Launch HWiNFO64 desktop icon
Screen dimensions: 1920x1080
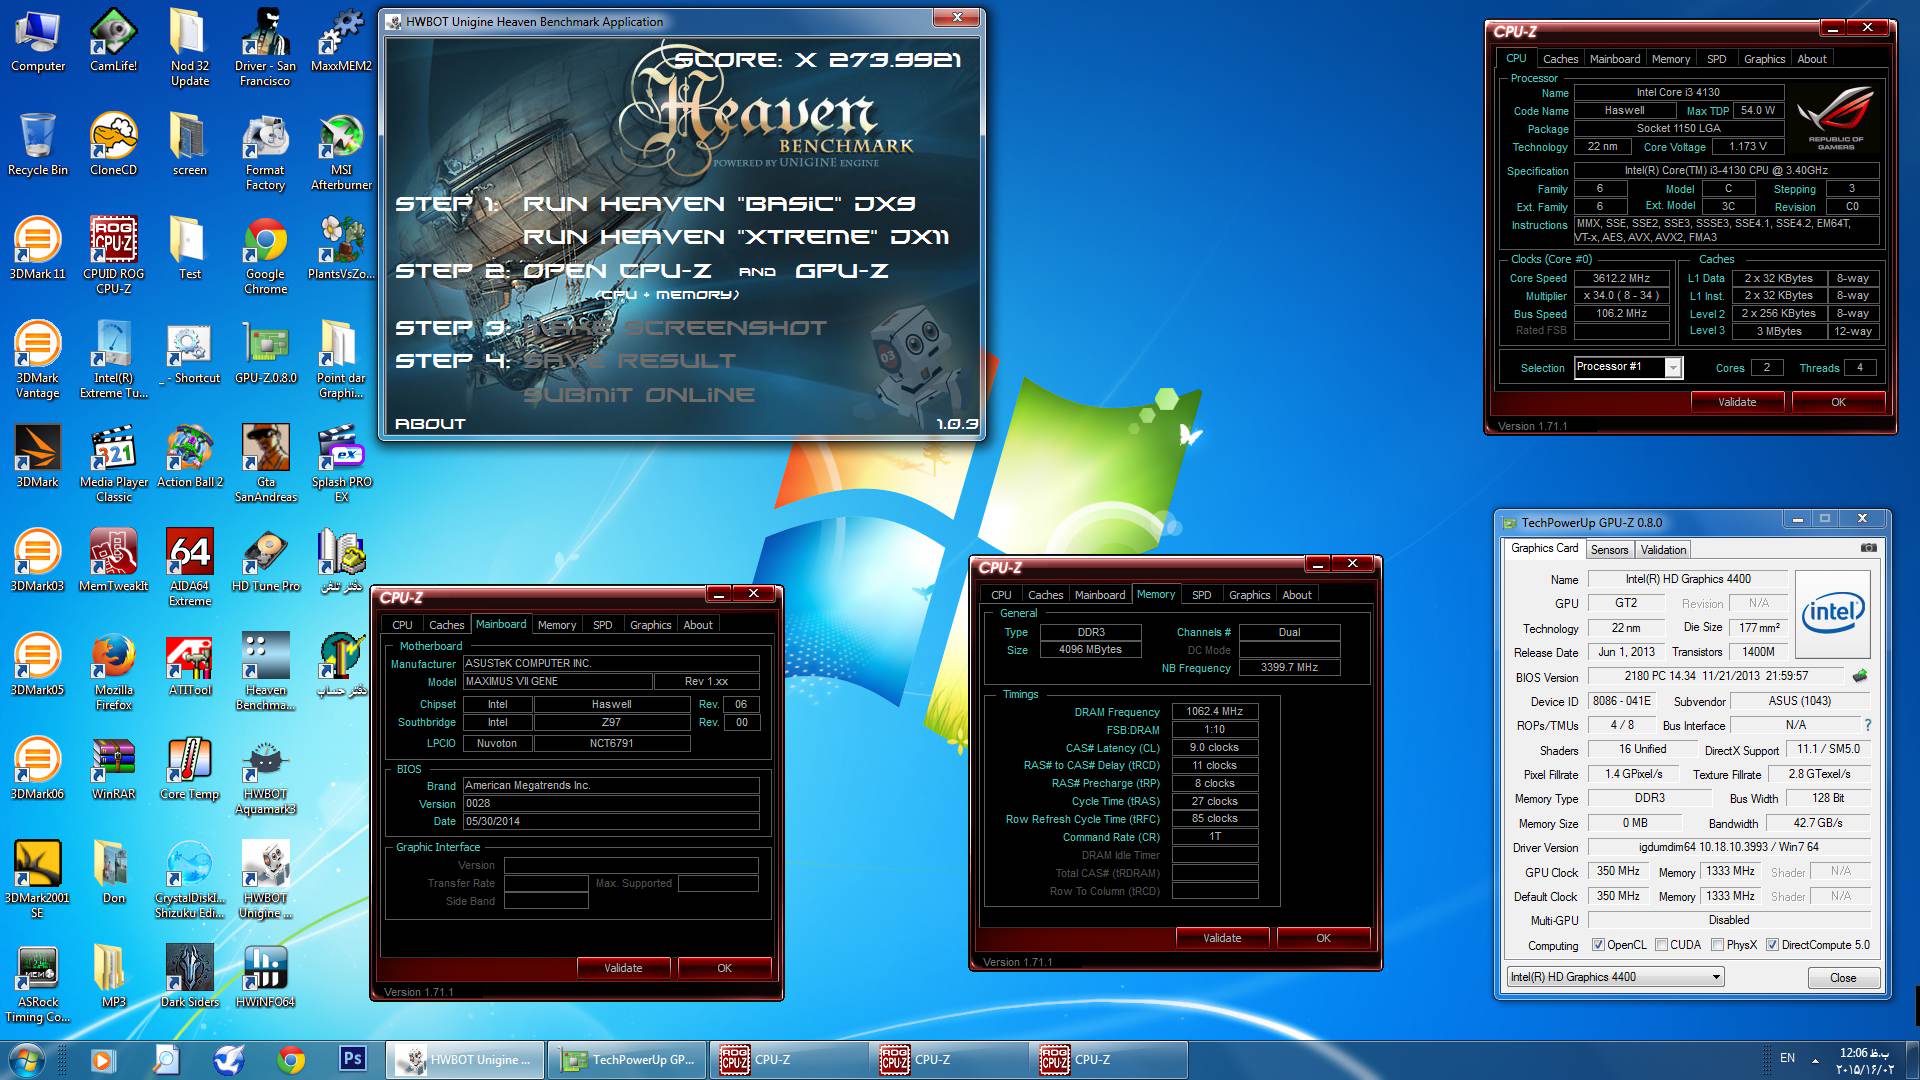(265, 976)
